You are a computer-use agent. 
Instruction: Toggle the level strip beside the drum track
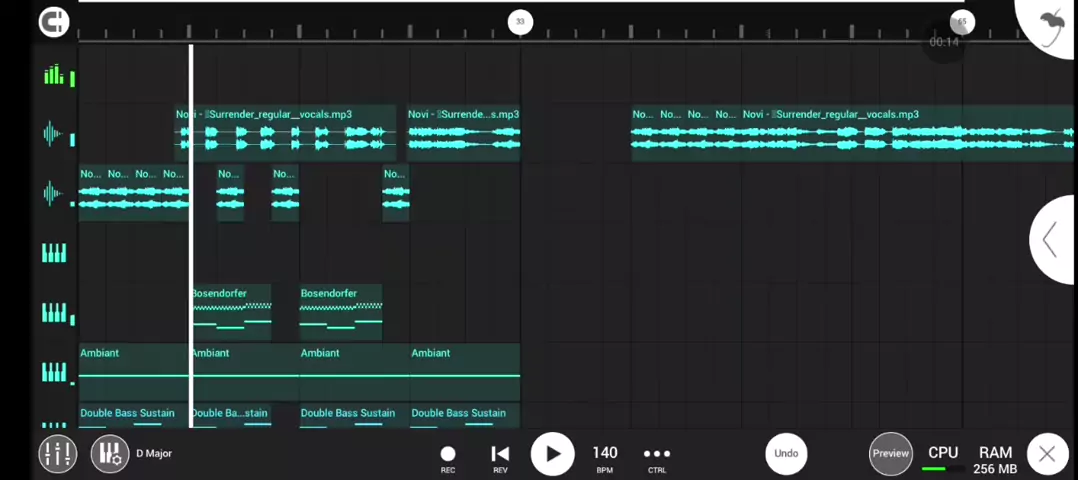72,78
